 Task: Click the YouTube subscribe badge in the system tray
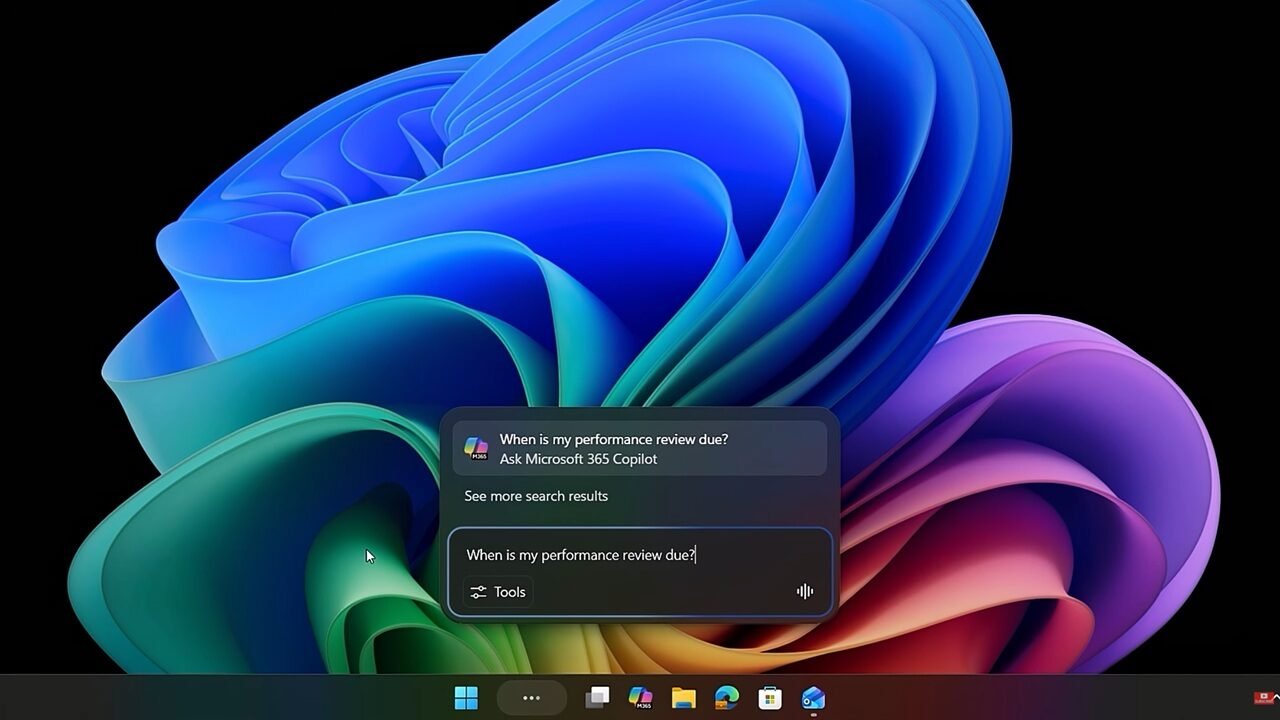1263,698
